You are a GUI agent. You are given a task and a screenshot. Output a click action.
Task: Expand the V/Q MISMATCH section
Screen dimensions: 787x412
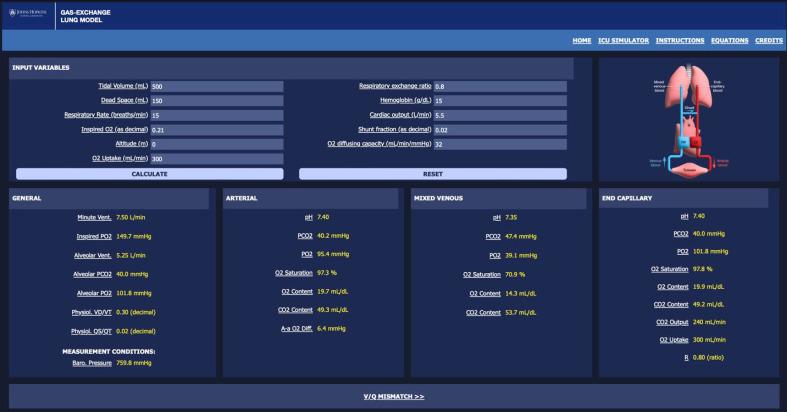pos(393,396)
